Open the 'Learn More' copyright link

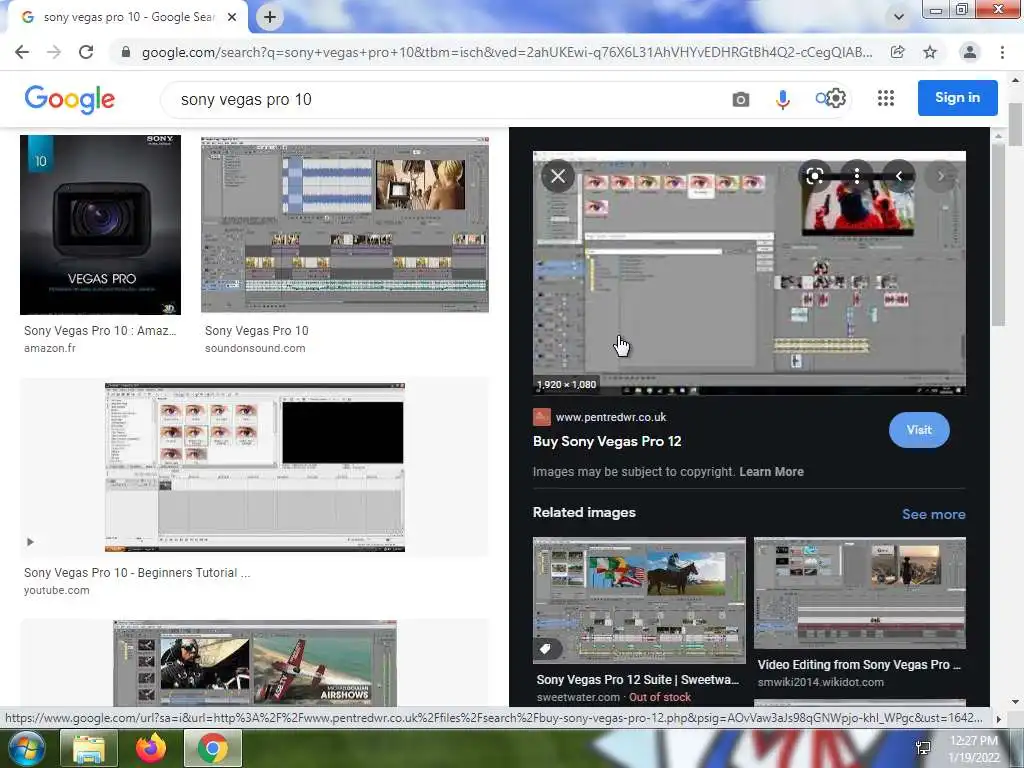771,472
